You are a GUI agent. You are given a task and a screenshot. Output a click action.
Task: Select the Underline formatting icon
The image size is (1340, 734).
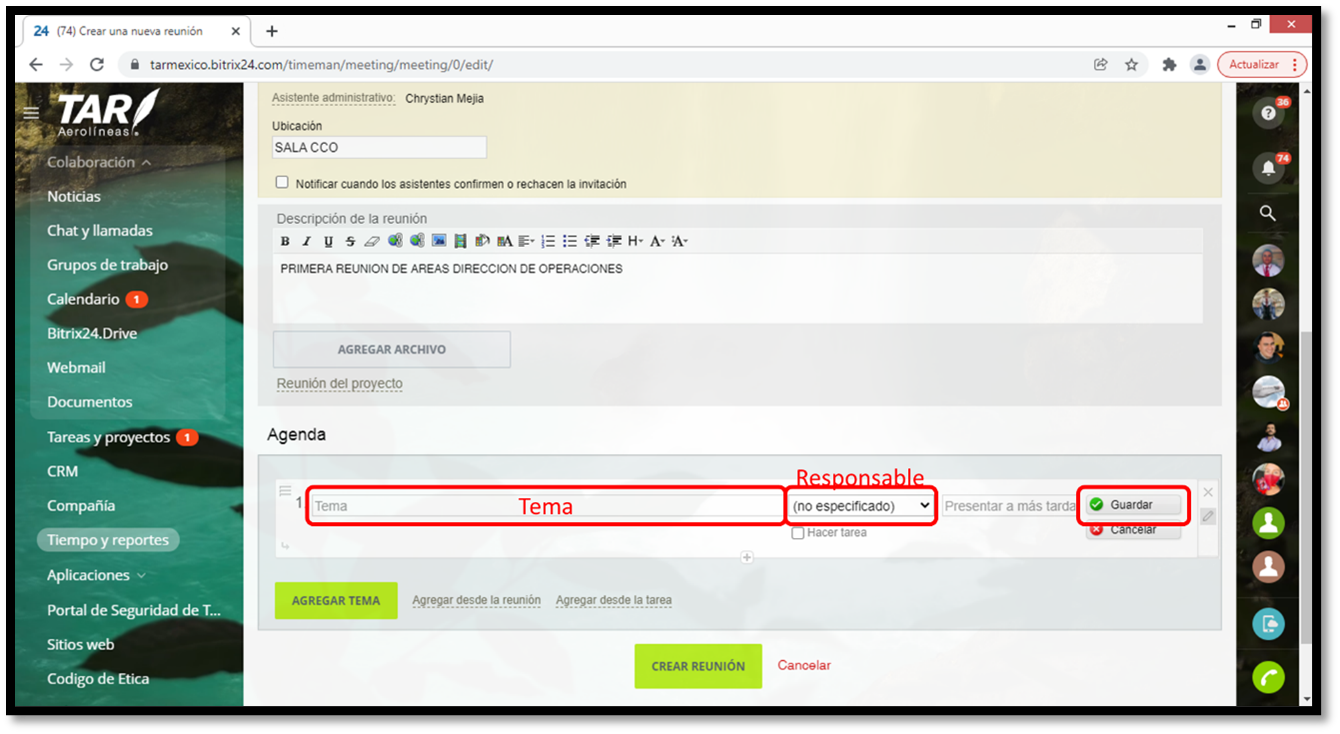click(328, 240)
